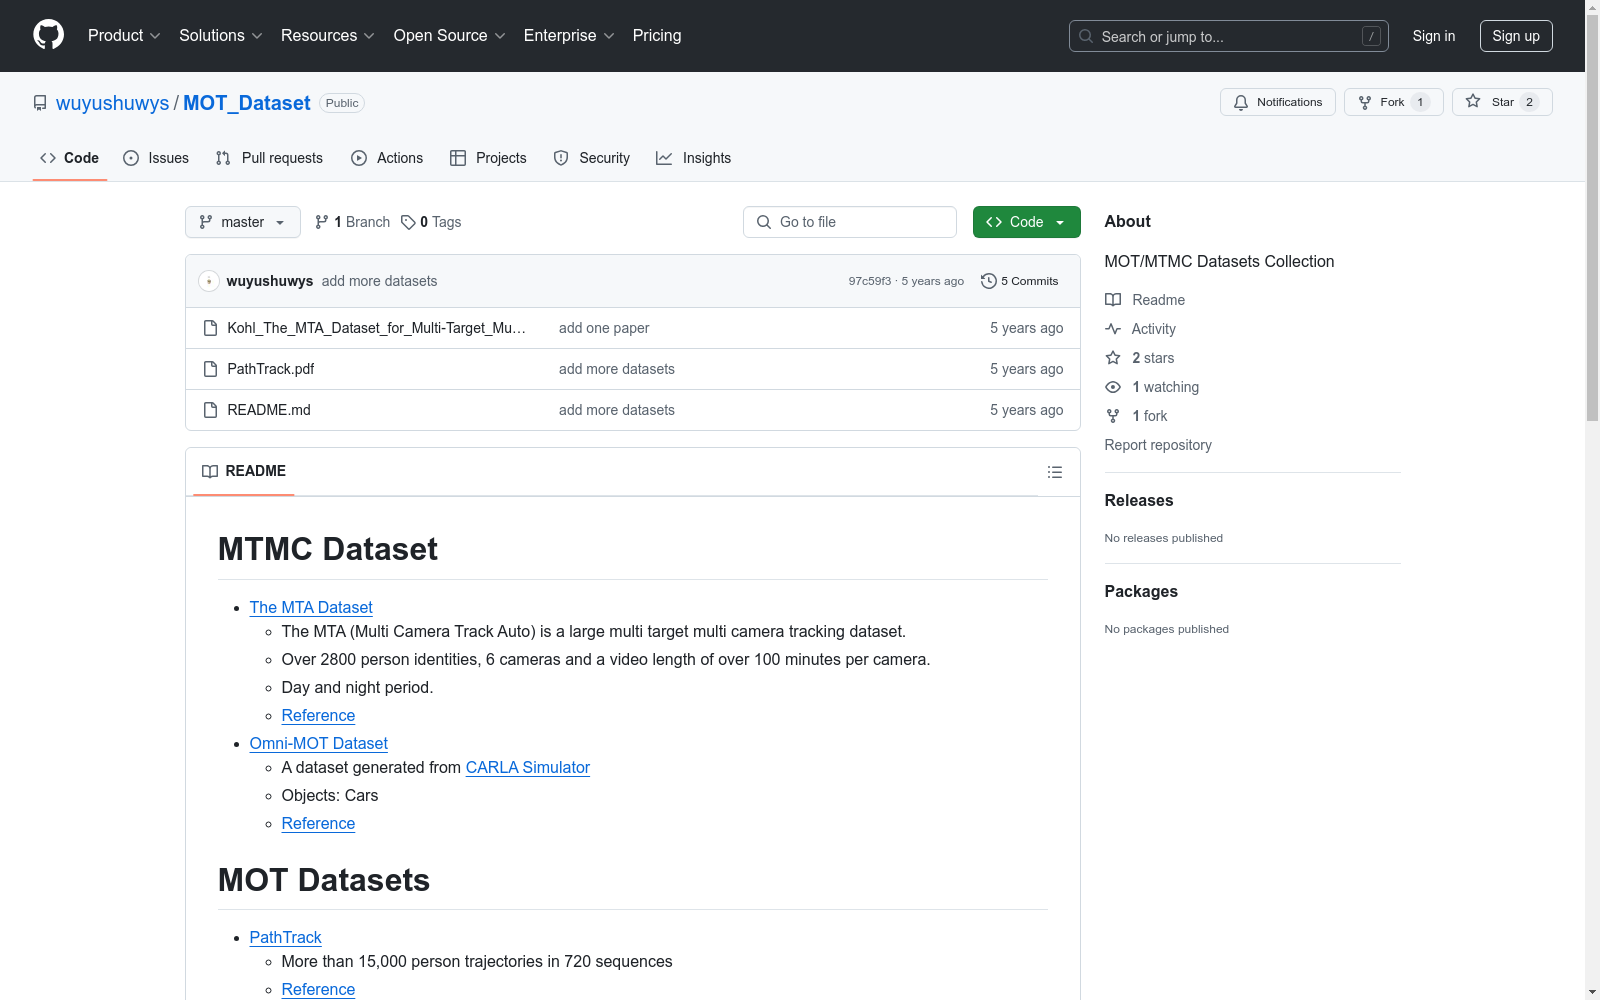This screenshot has height=1000, width=1600.
Task: Click the Sign up button
Action: coord(1516,36)
